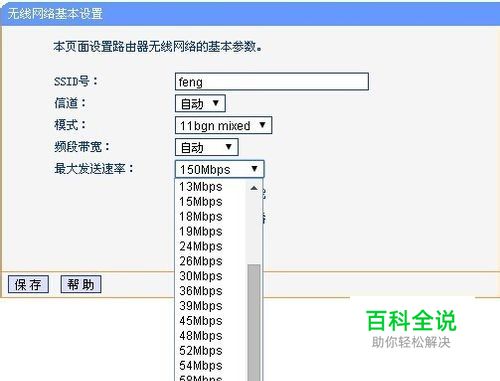Select 15Mbps from the rate list
The image size is (500, 381).
(211, 202)
